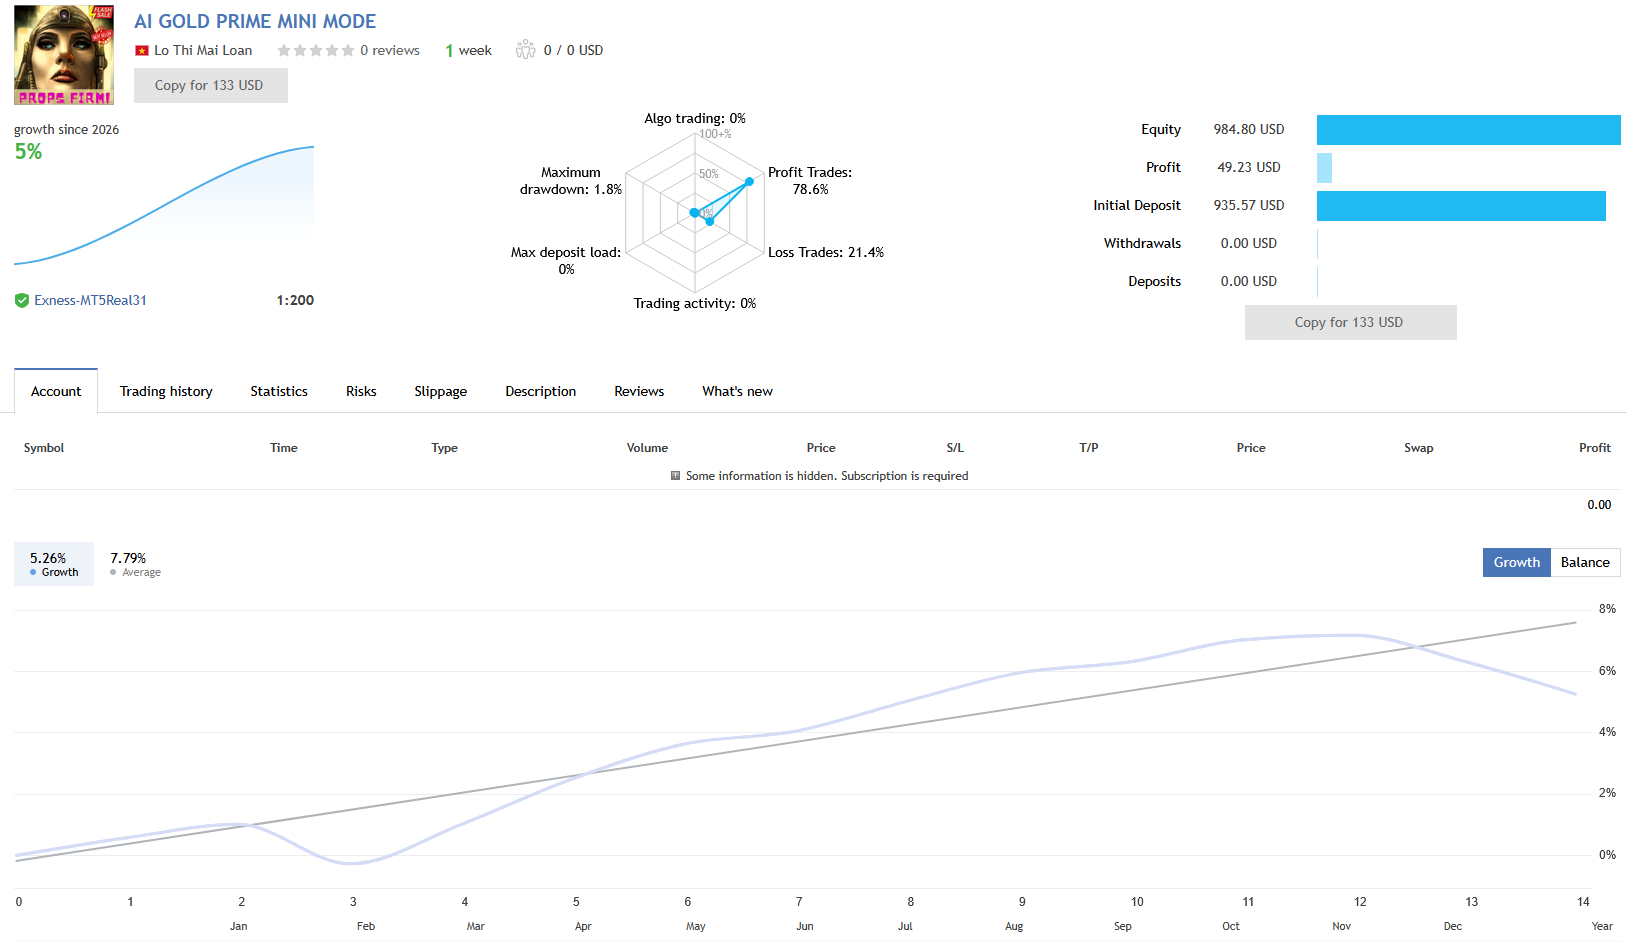Select the first rating star
Image resolution: width=1627 pixels, height=942 pixels.
click(284, 49)
